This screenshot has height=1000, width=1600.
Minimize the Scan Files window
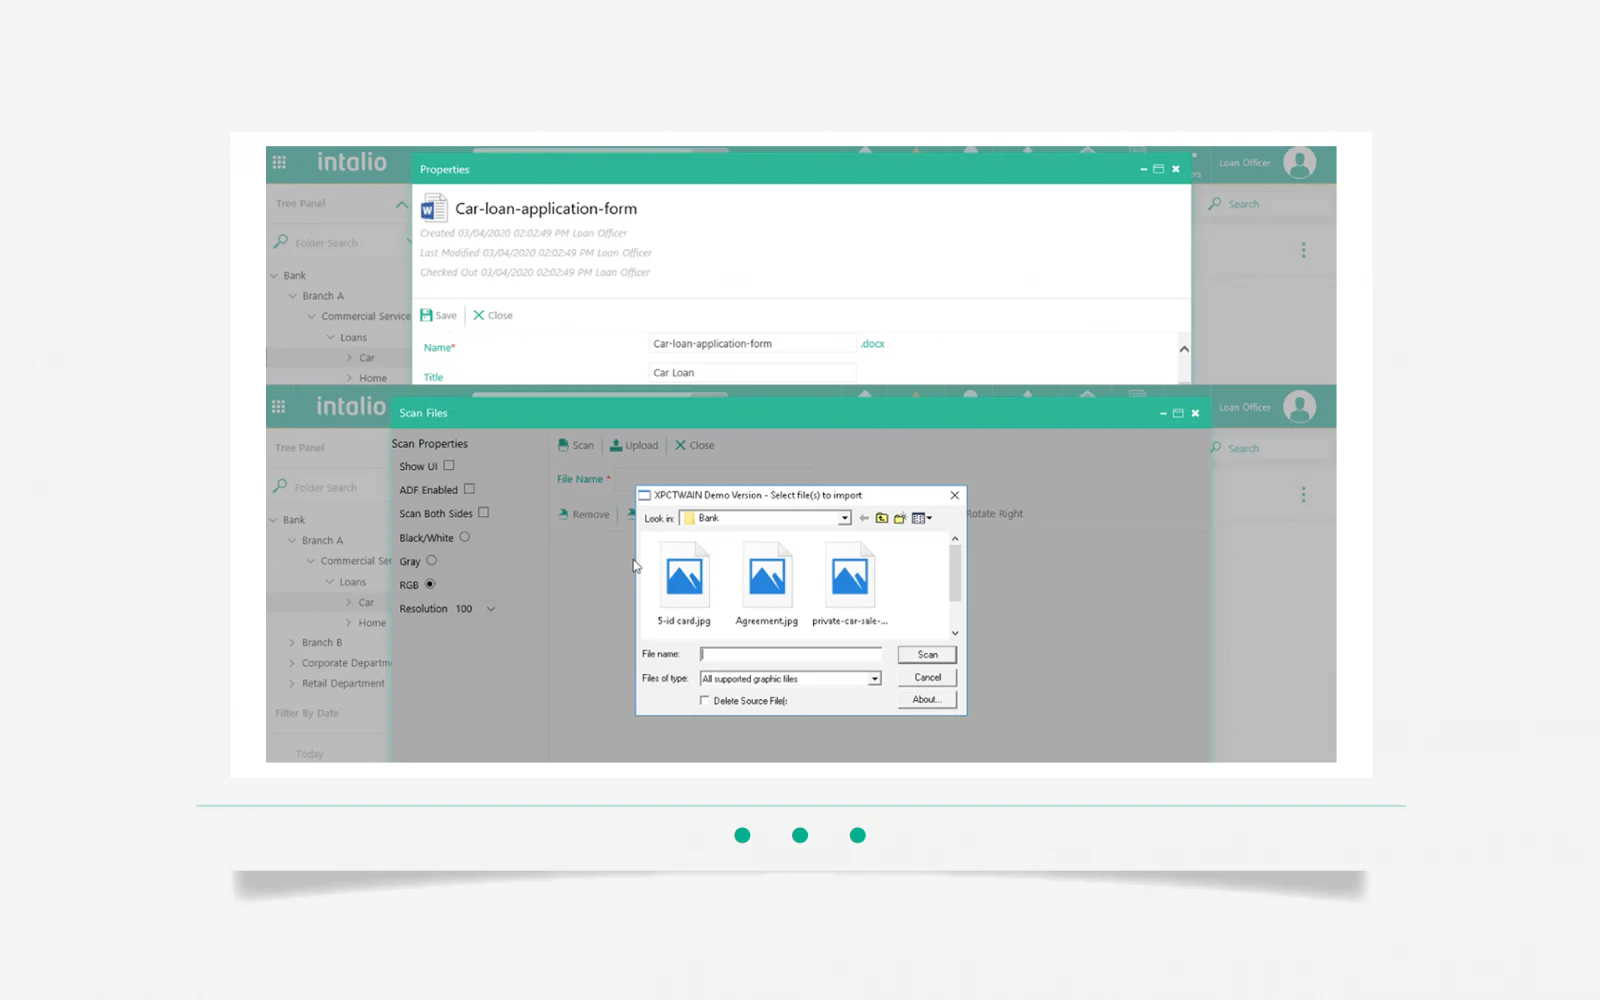click(x=1163, y=413)
